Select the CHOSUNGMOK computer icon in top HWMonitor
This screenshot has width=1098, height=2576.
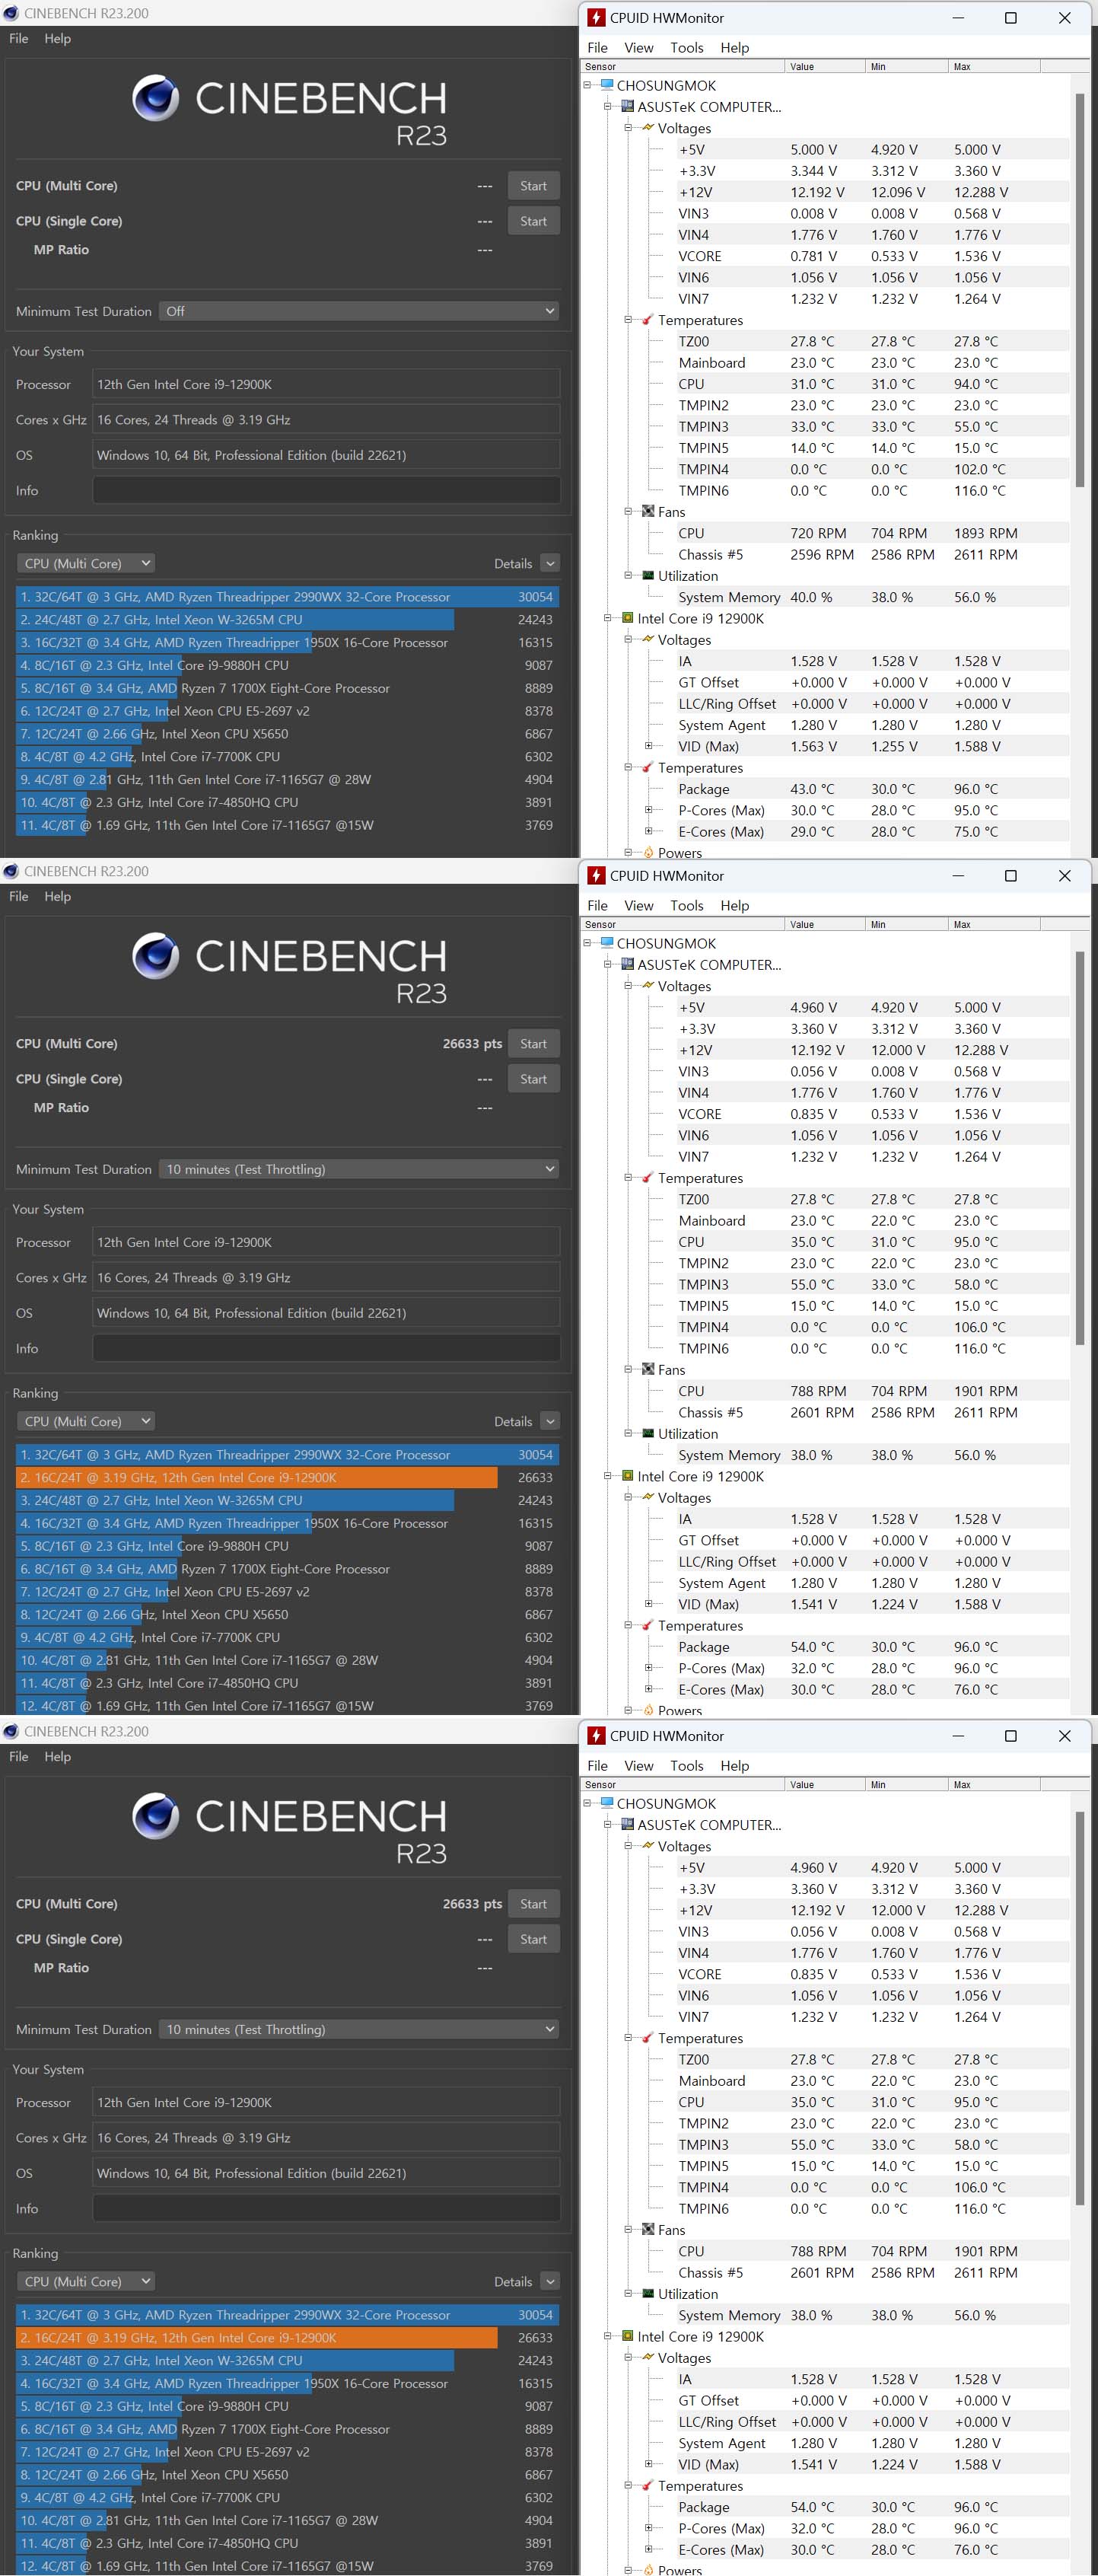coord(606,85)
